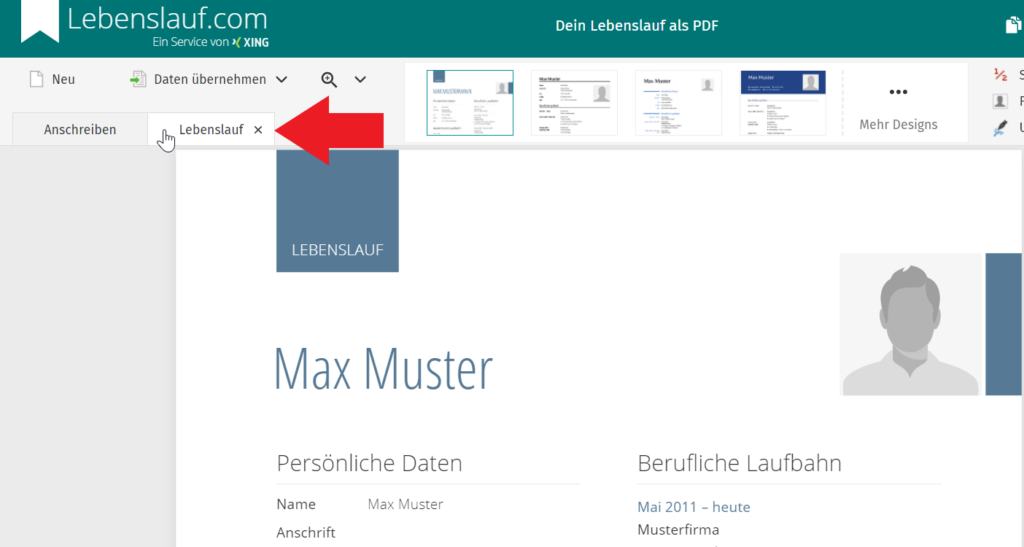Click the Musterfirma entry

pyautogui.click(x=678, y=529)
